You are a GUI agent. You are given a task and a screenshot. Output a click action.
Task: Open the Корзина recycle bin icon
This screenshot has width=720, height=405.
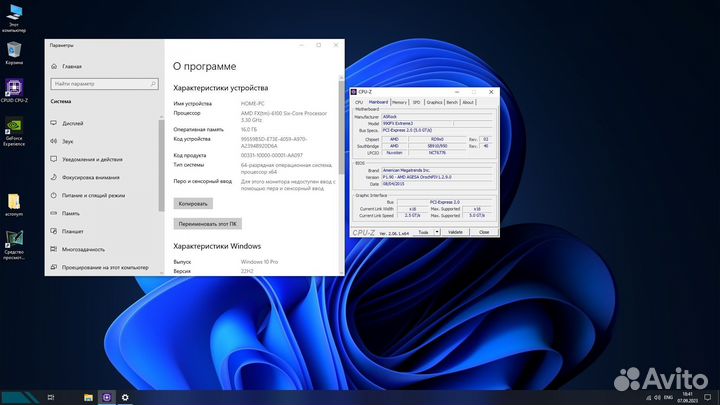(x=14, y=52)
